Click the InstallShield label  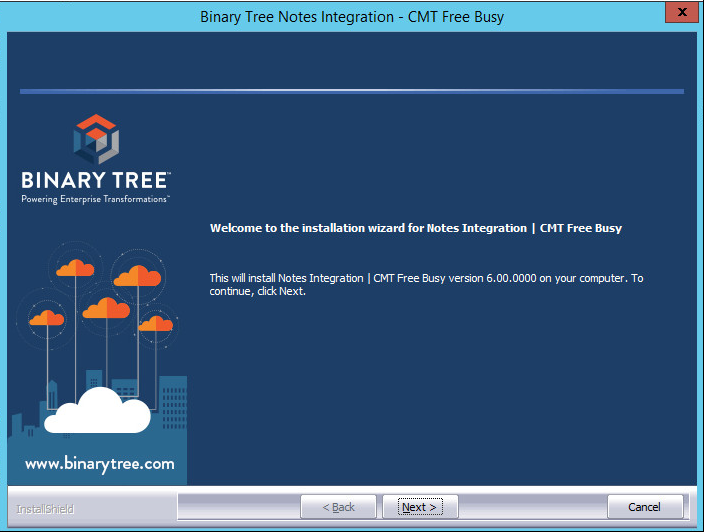click(x=45, y=509)
